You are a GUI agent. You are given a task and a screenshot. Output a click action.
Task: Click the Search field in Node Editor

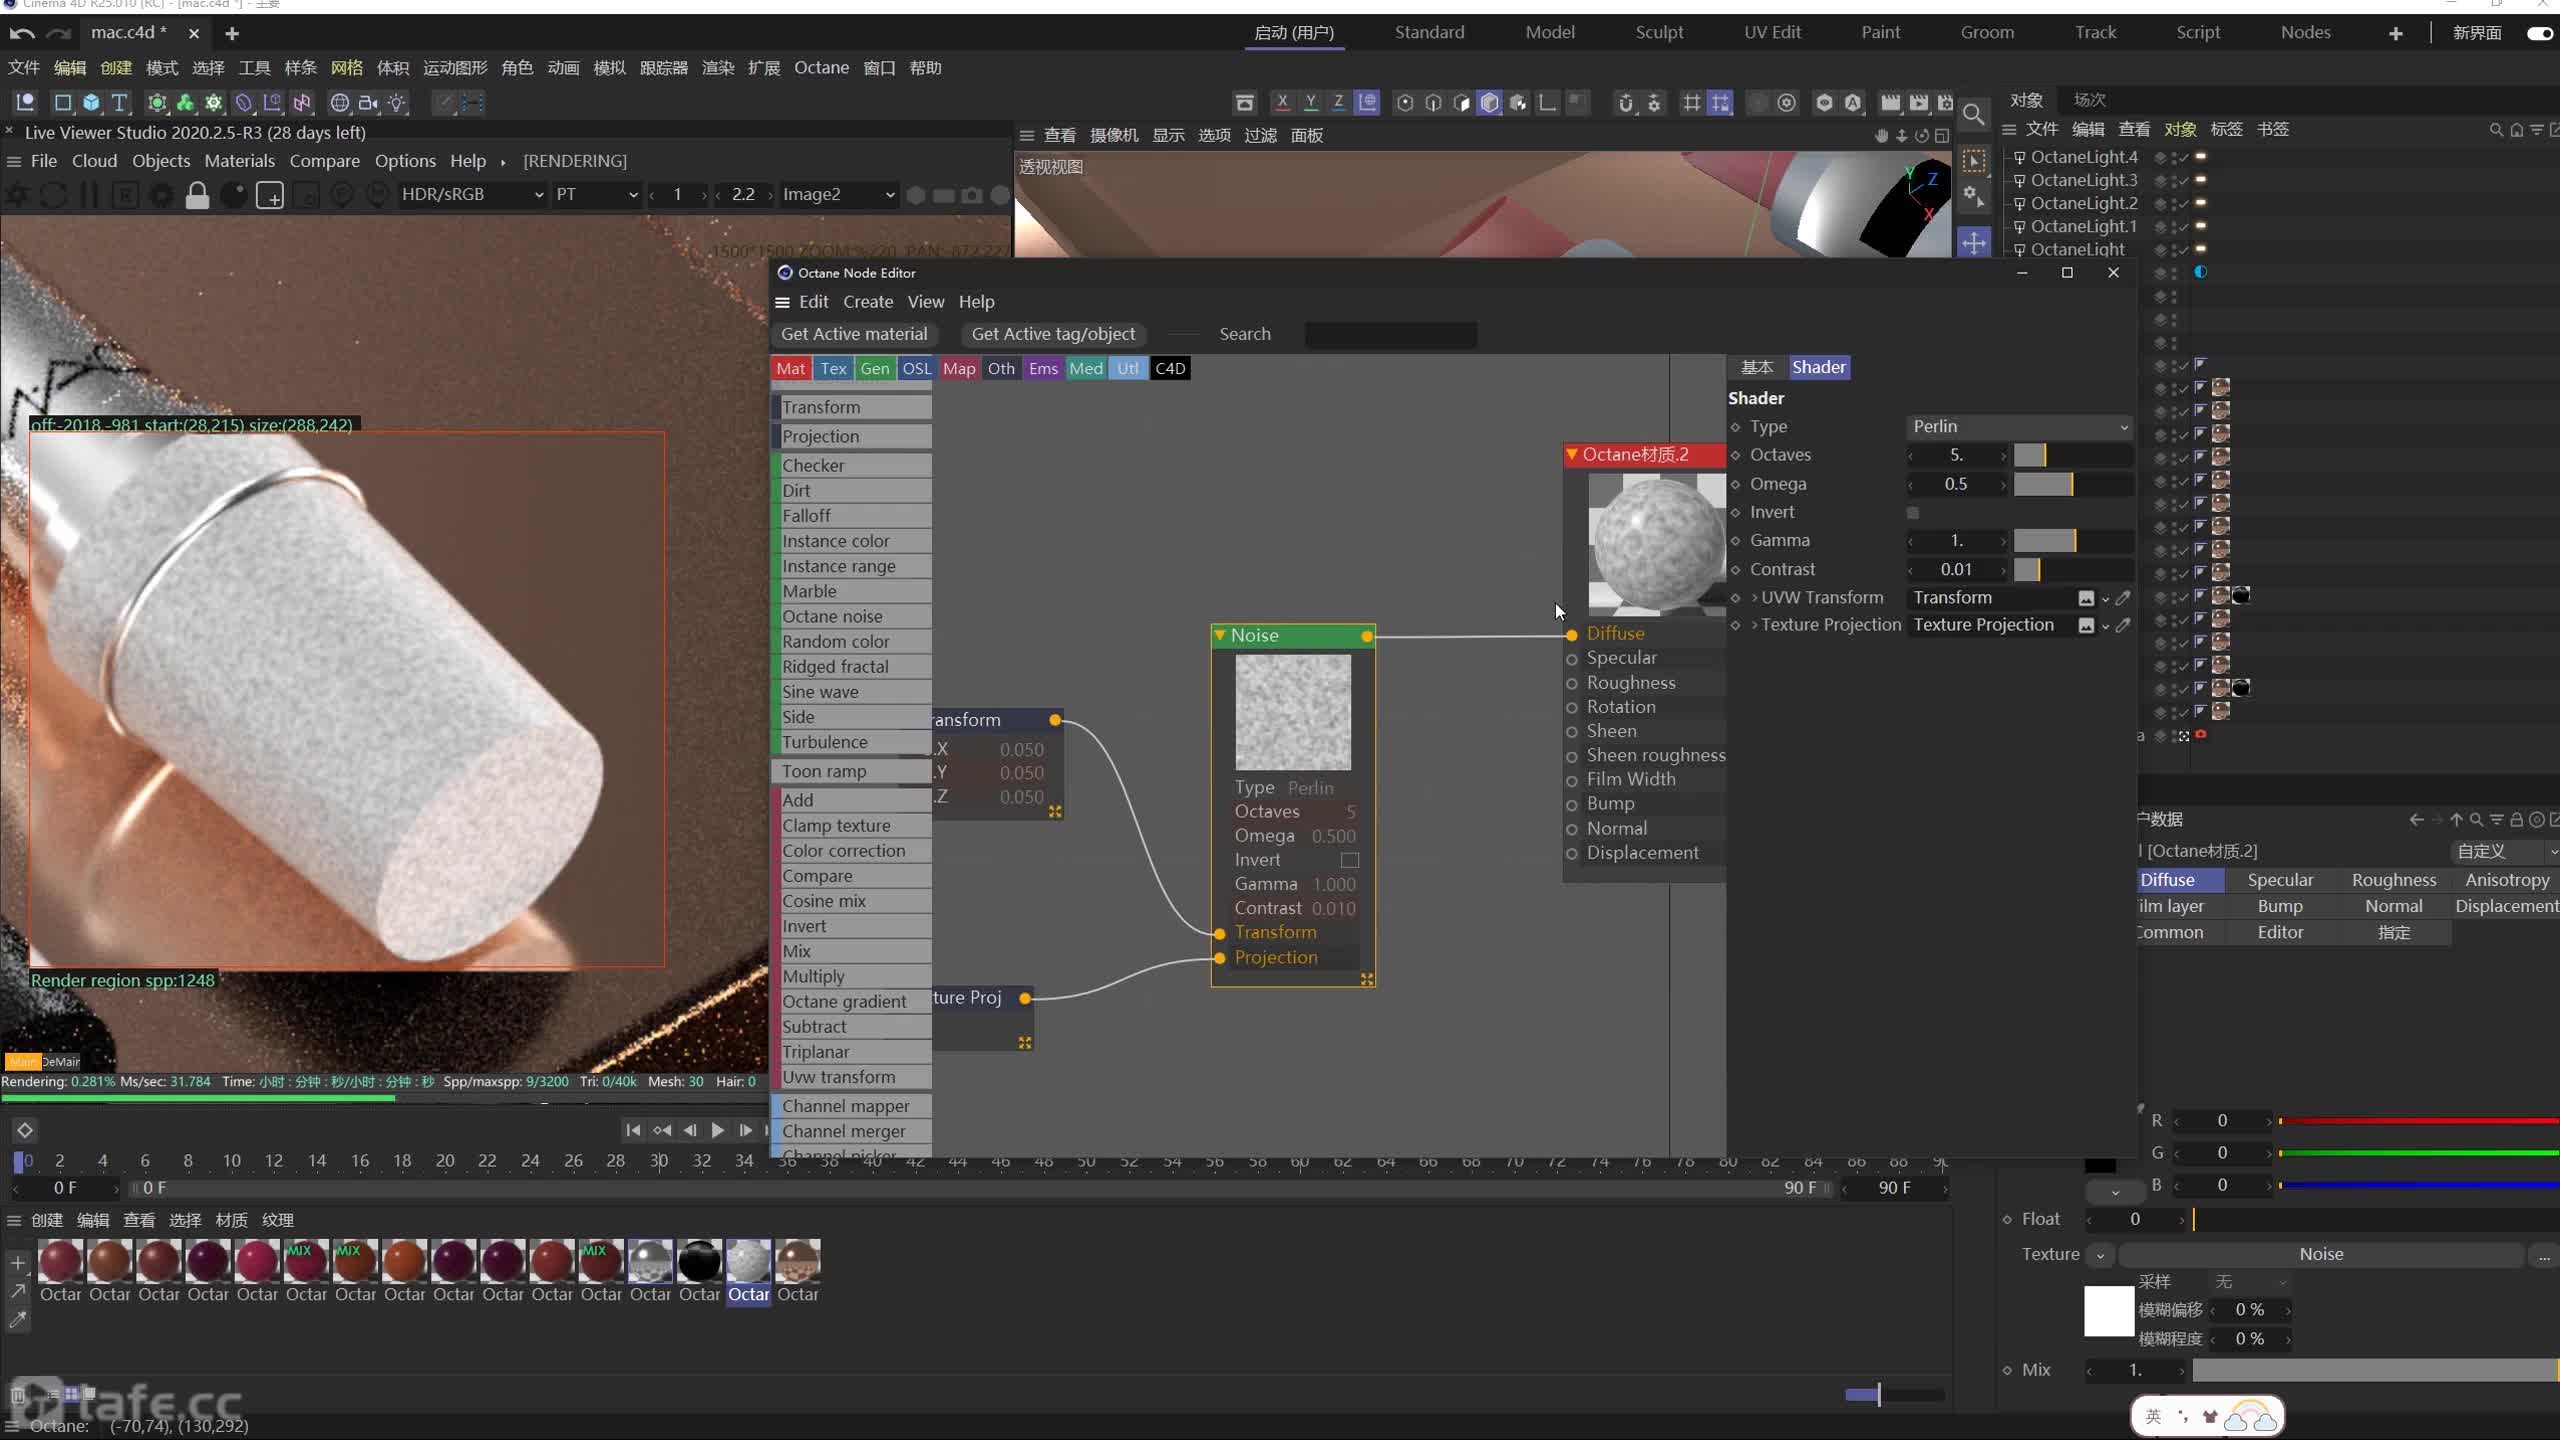(x=1390, y=335)
